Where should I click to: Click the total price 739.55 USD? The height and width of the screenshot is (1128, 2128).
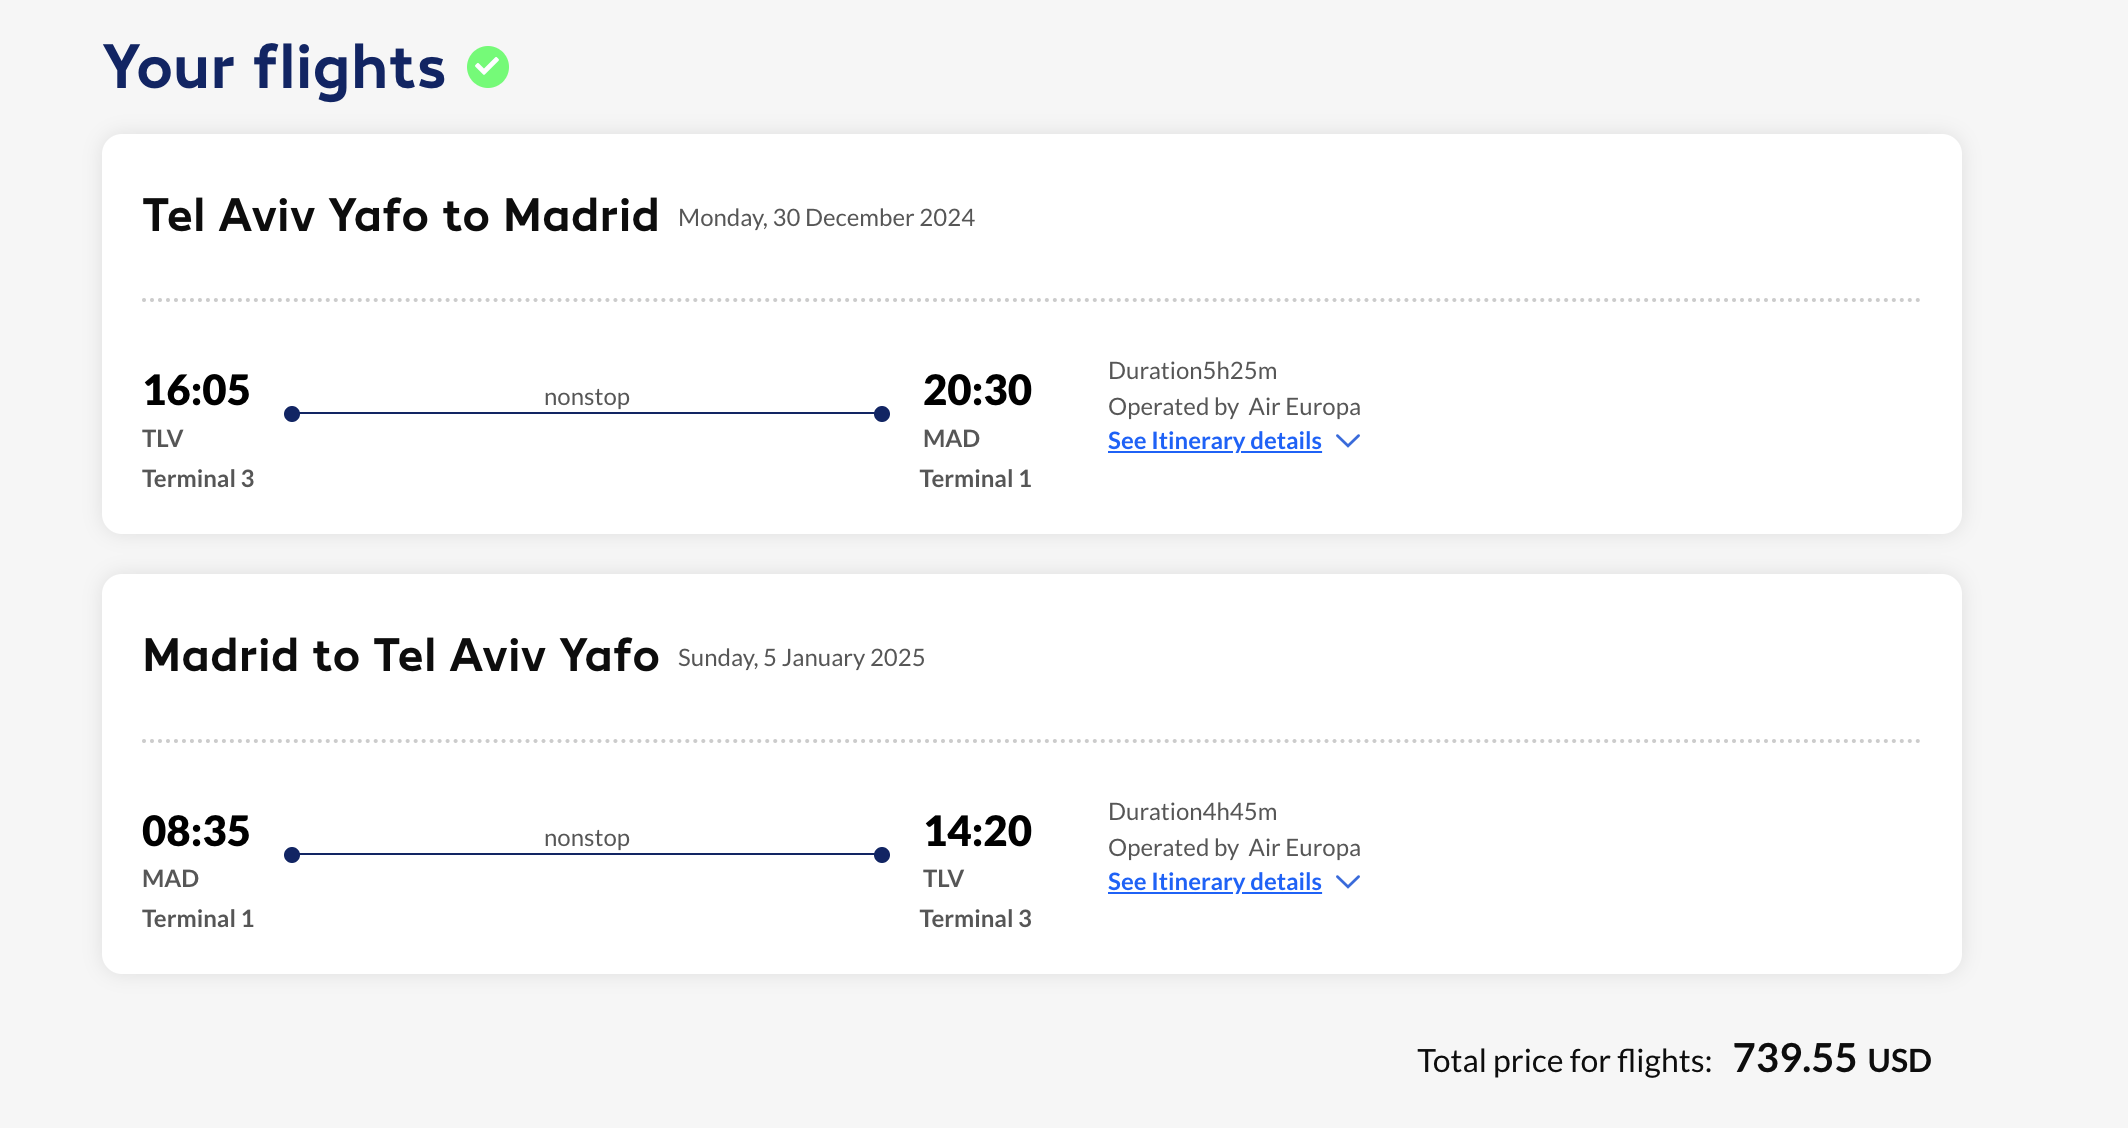[1832, 1058]
